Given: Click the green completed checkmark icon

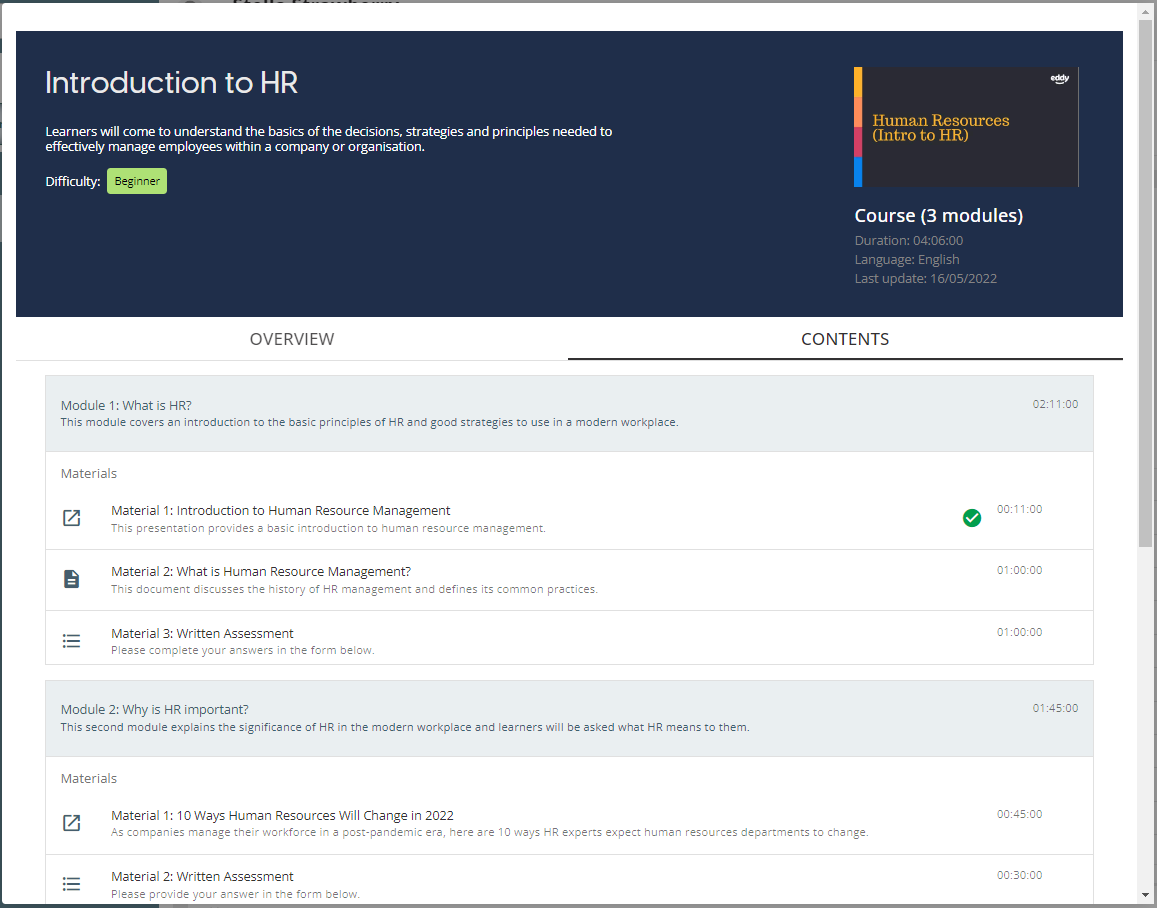Looking at the screenshot, I should pyautogui.click(x=971, y=518).
